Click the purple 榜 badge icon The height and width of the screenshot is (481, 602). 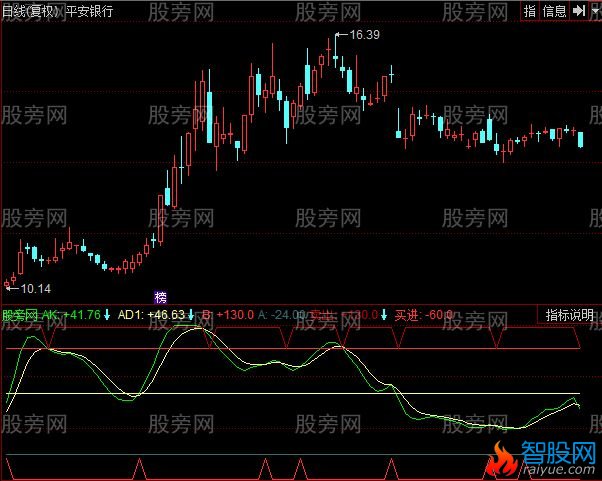point(160,297)
